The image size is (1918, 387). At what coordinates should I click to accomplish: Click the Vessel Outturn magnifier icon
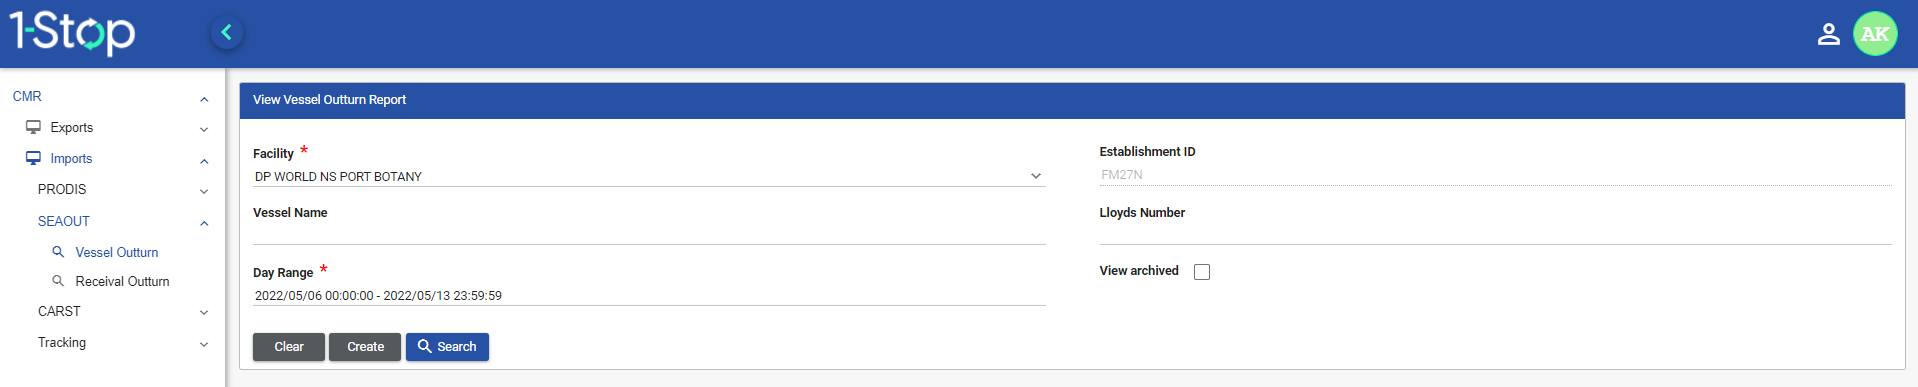point(58,252)
